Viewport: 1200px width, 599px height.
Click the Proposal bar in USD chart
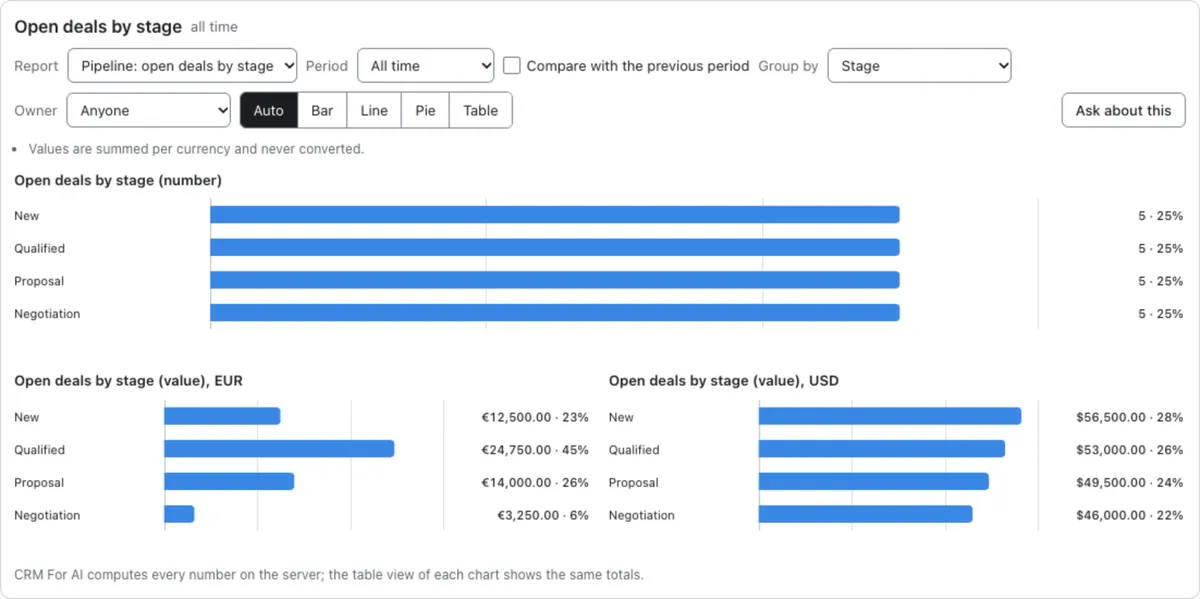tap(874, 482)
